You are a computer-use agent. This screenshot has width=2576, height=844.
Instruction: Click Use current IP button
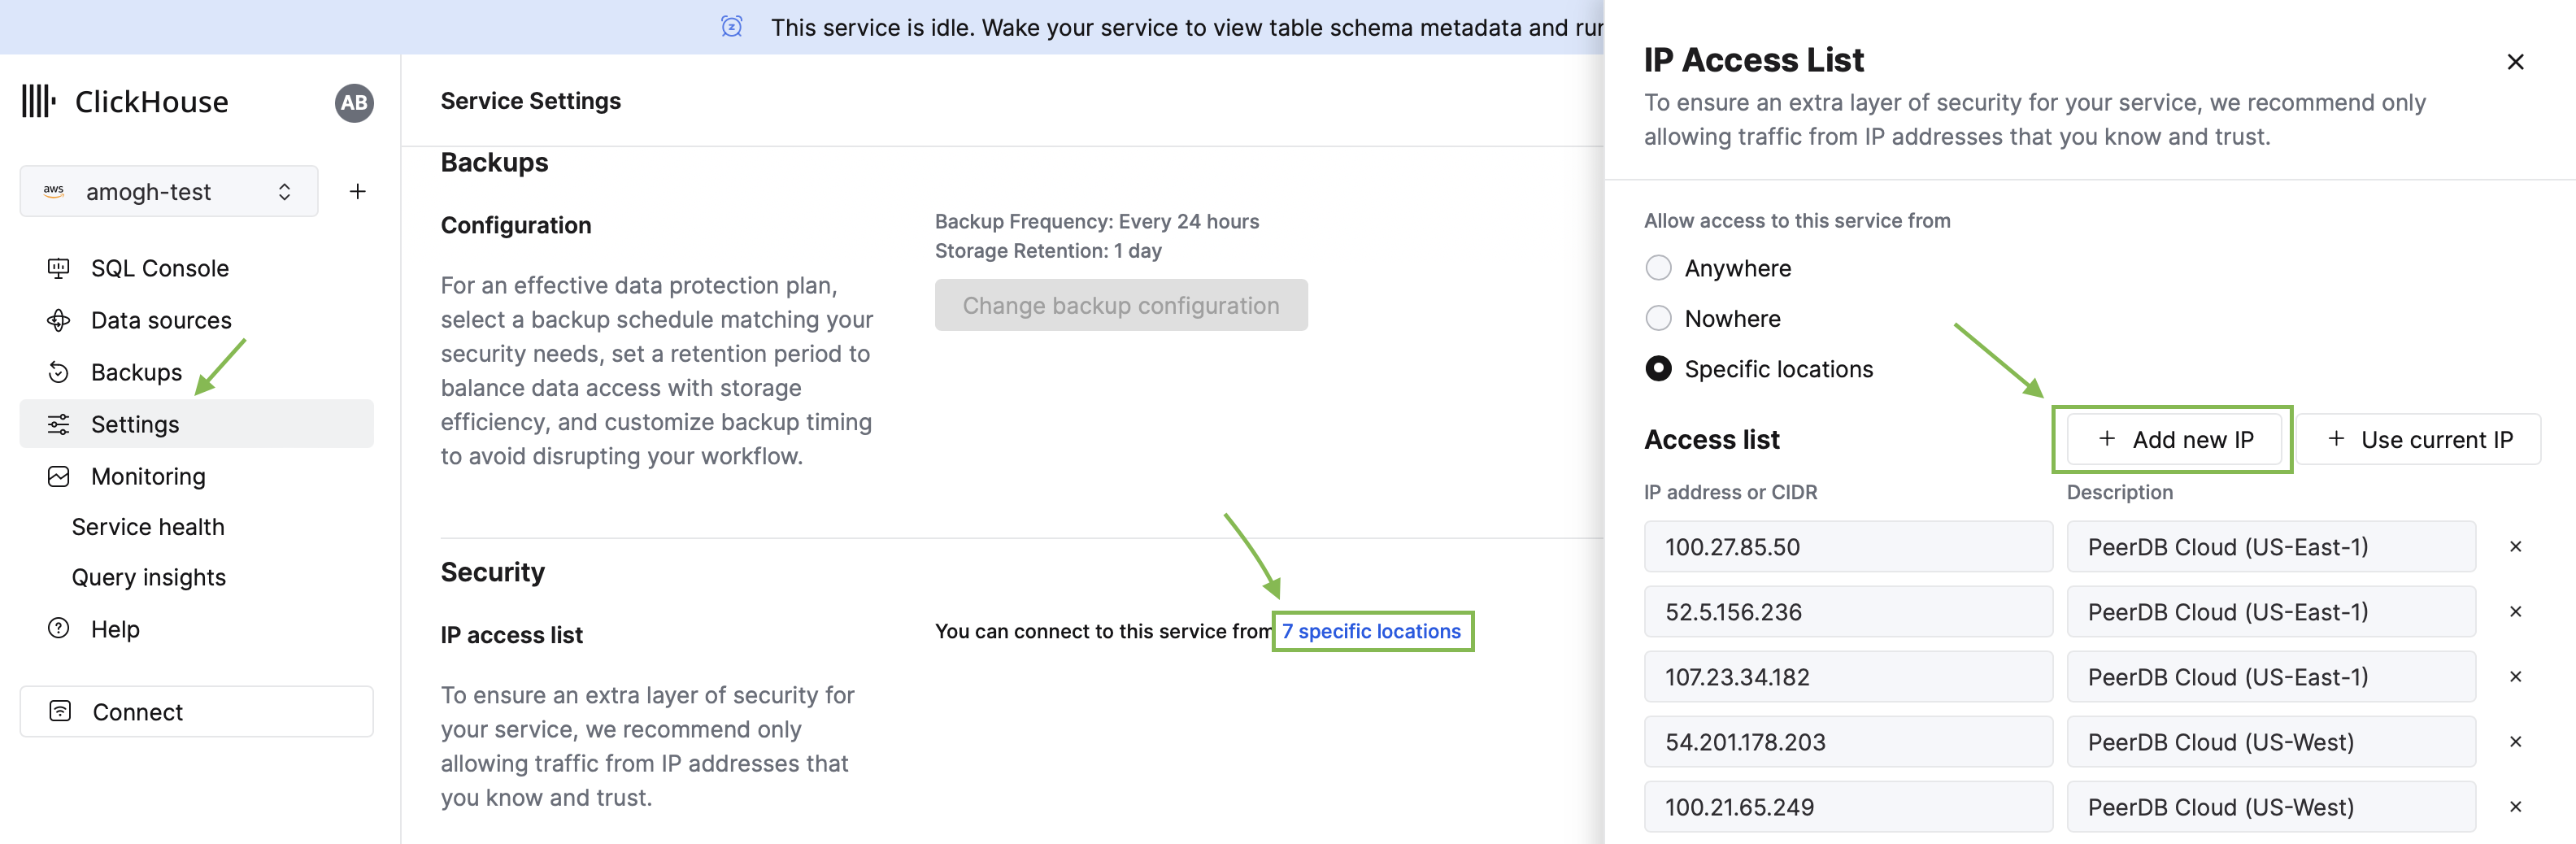point(2419,439)
